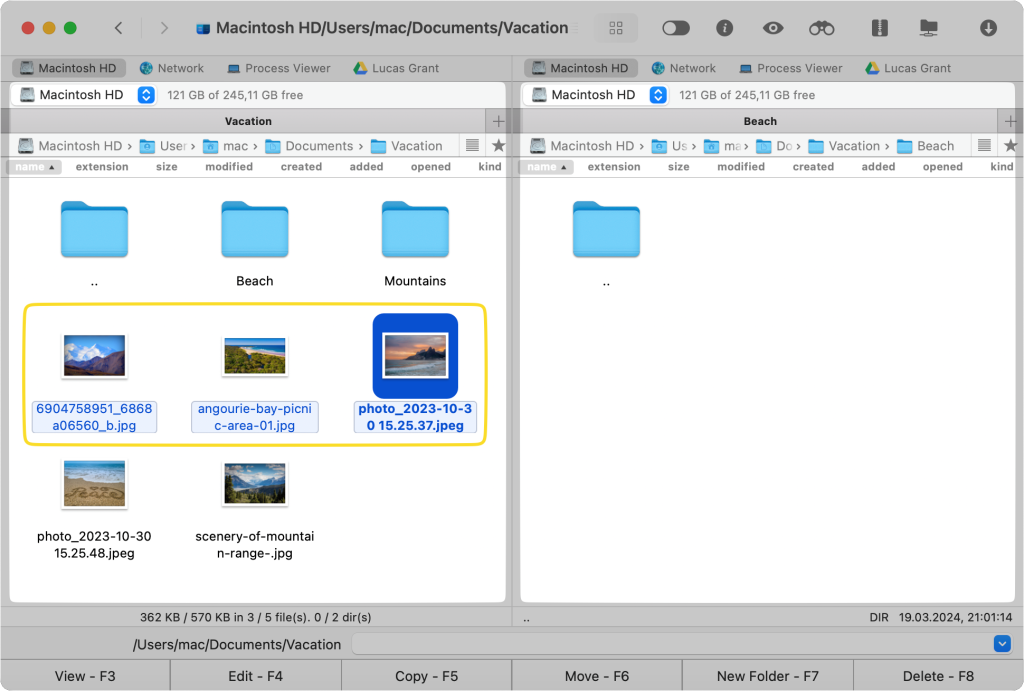Open the network drive connection icon
1024x691 pixels.
928,28
